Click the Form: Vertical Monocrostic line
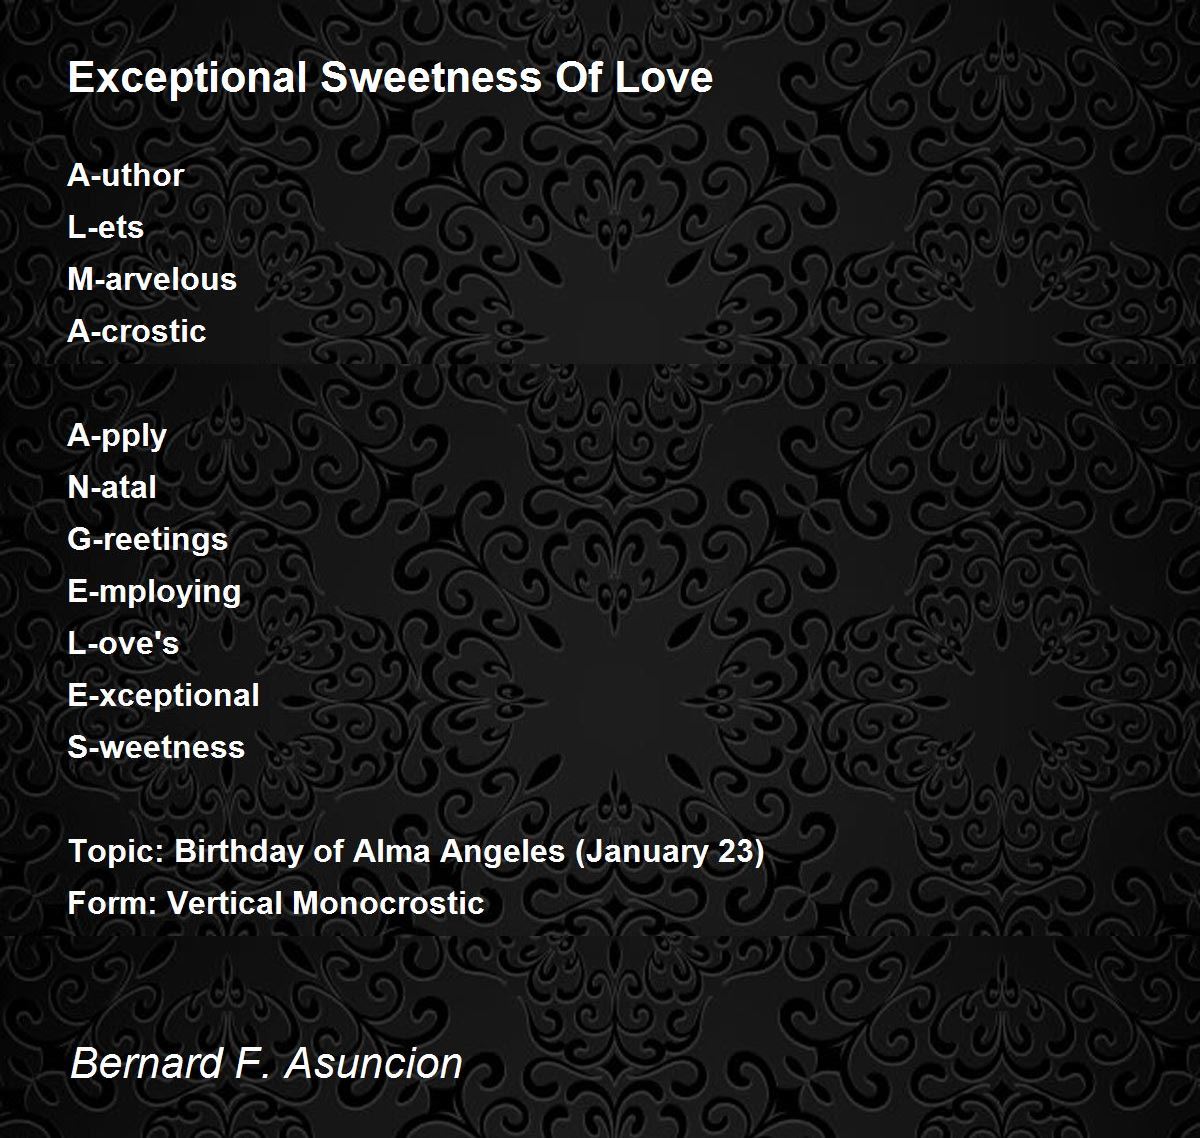 (276, 903)
